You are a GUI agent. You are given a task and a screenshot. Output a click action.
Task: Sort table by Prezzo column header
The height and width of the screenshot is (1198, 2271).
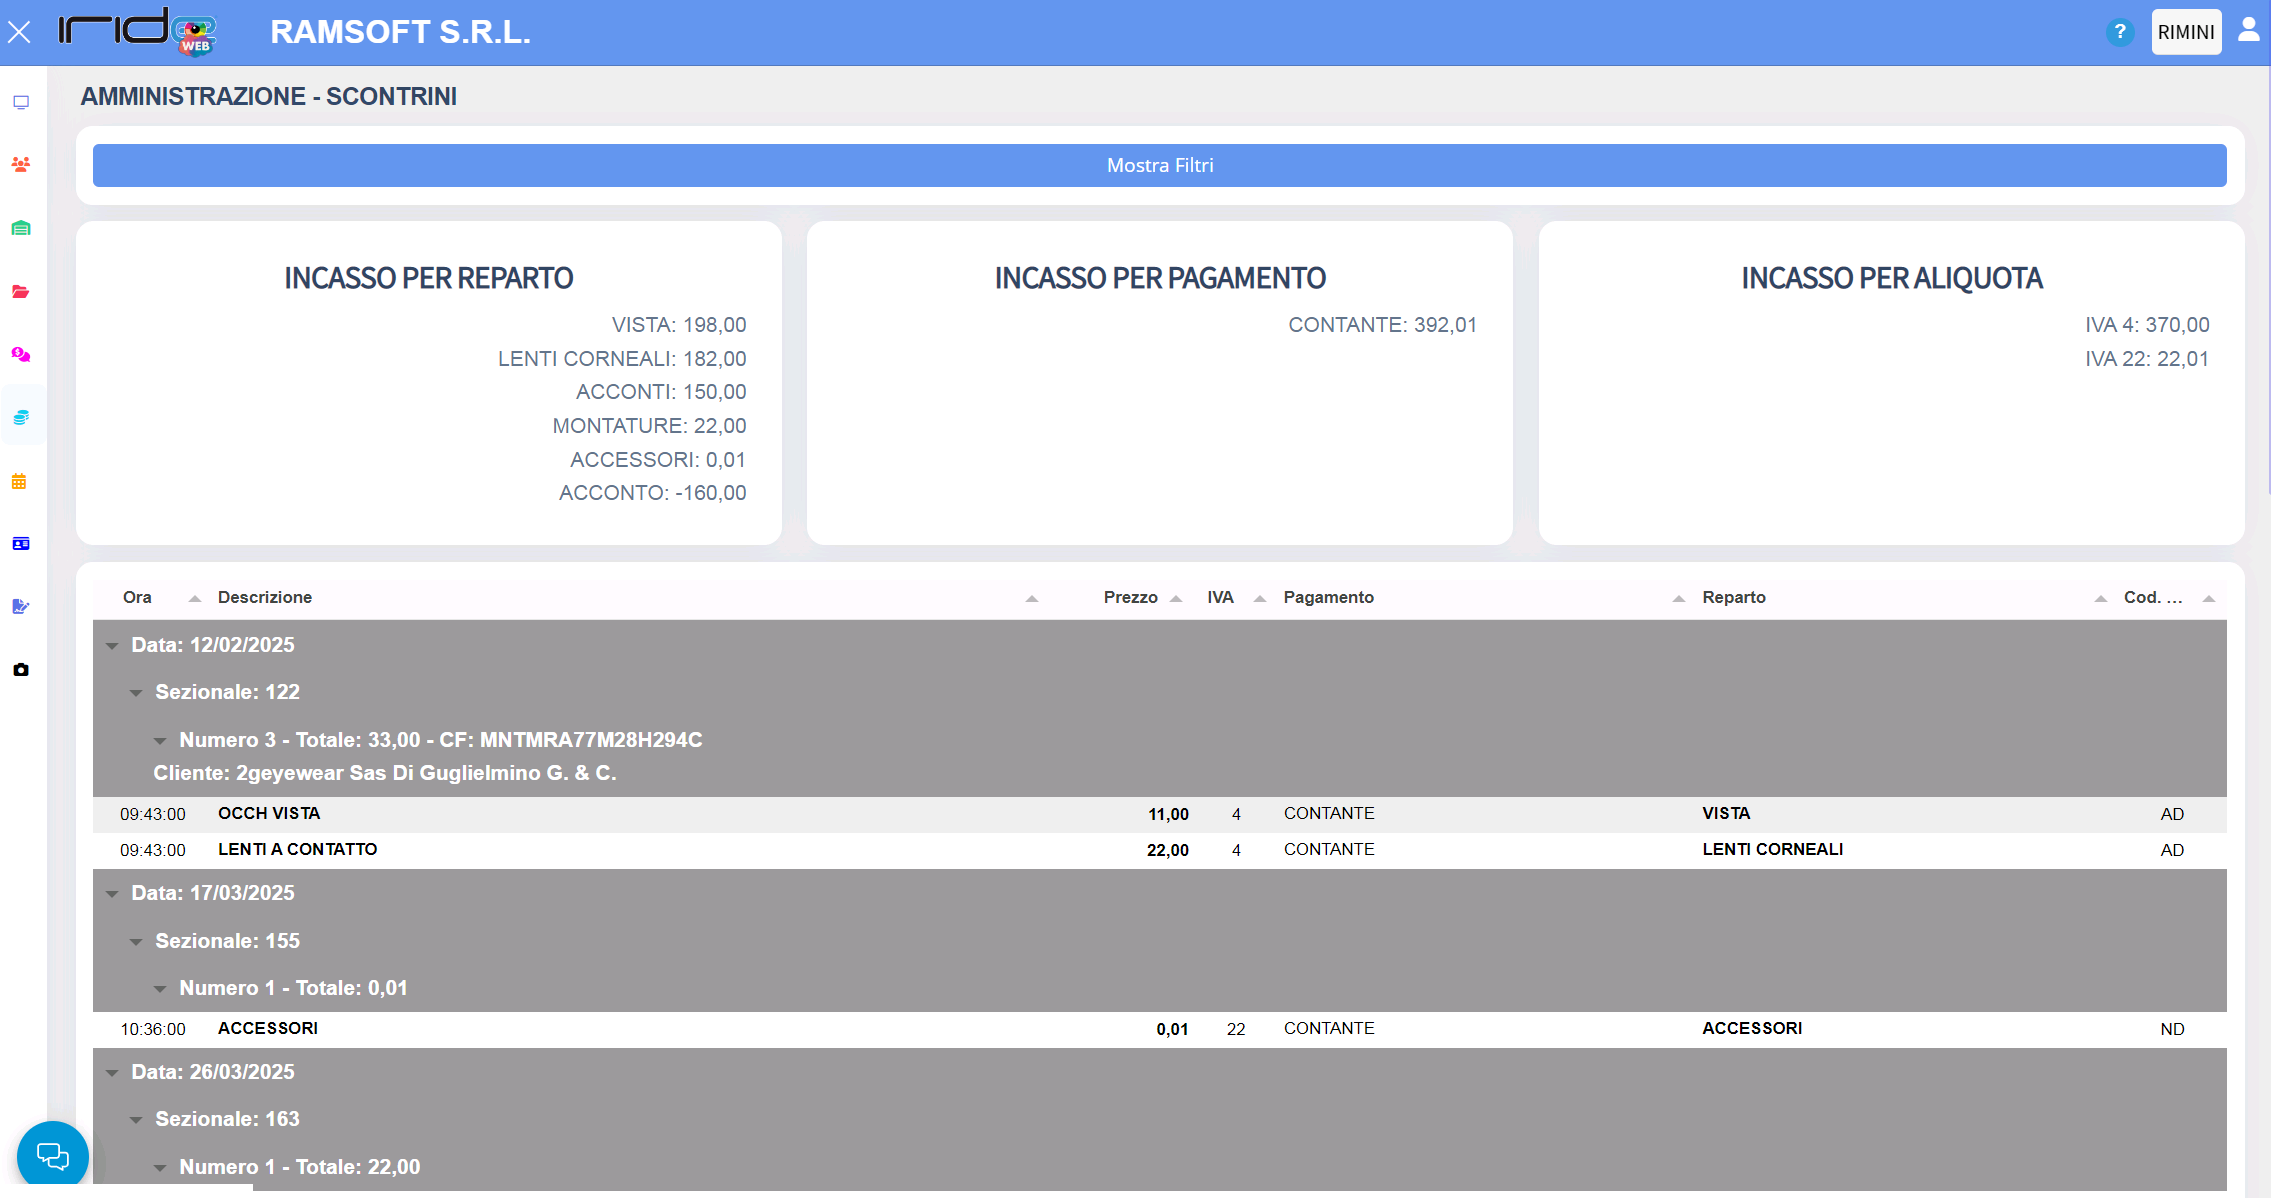coord(1130,597)
